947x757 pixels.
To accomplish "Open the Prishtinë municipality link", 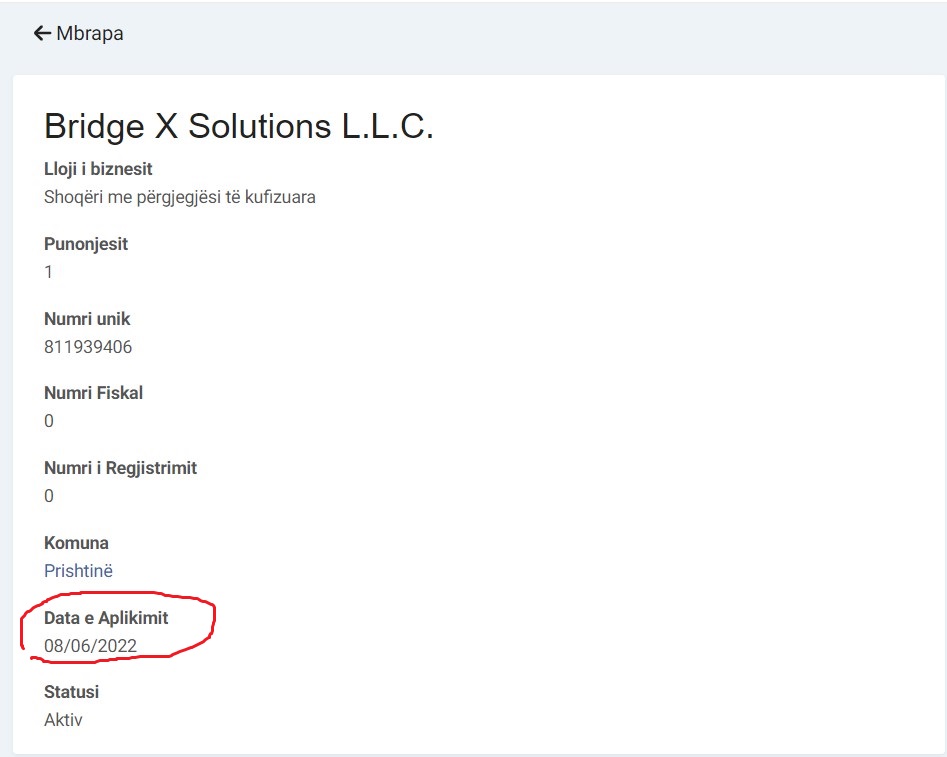I will click(79, 571).
